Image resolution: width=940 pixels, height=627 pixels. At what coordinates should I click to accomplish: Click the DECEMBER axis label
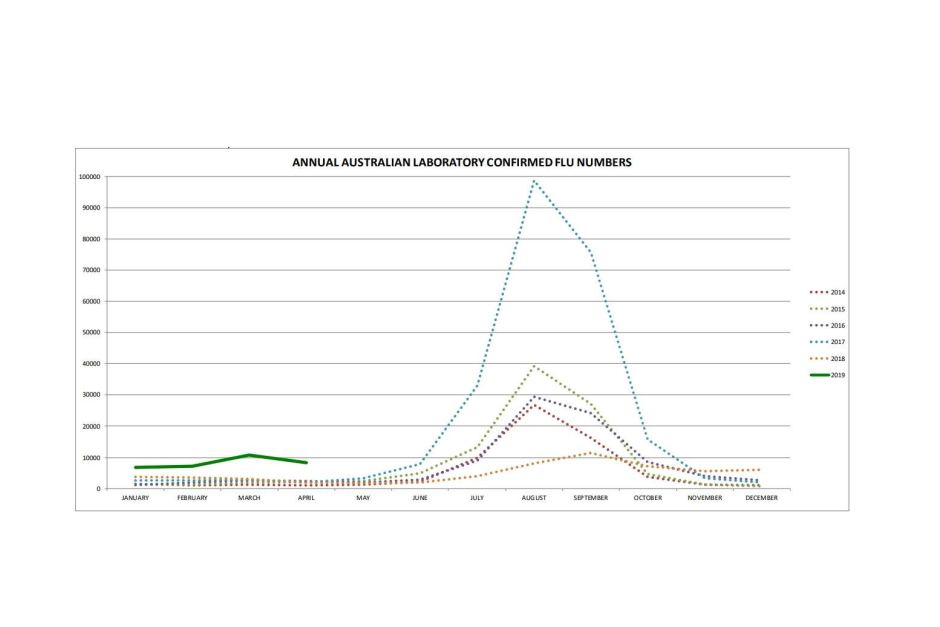pyautogui.click(x=761, y=498)
